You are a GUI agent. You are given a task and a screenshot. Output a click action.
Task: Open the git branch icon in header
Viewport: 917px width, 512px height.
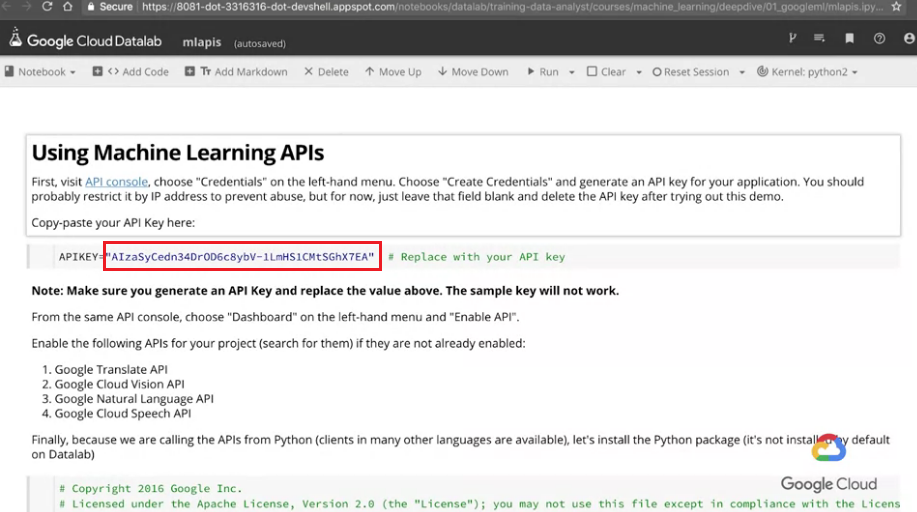pyautogui.click(x=792, y=38)
